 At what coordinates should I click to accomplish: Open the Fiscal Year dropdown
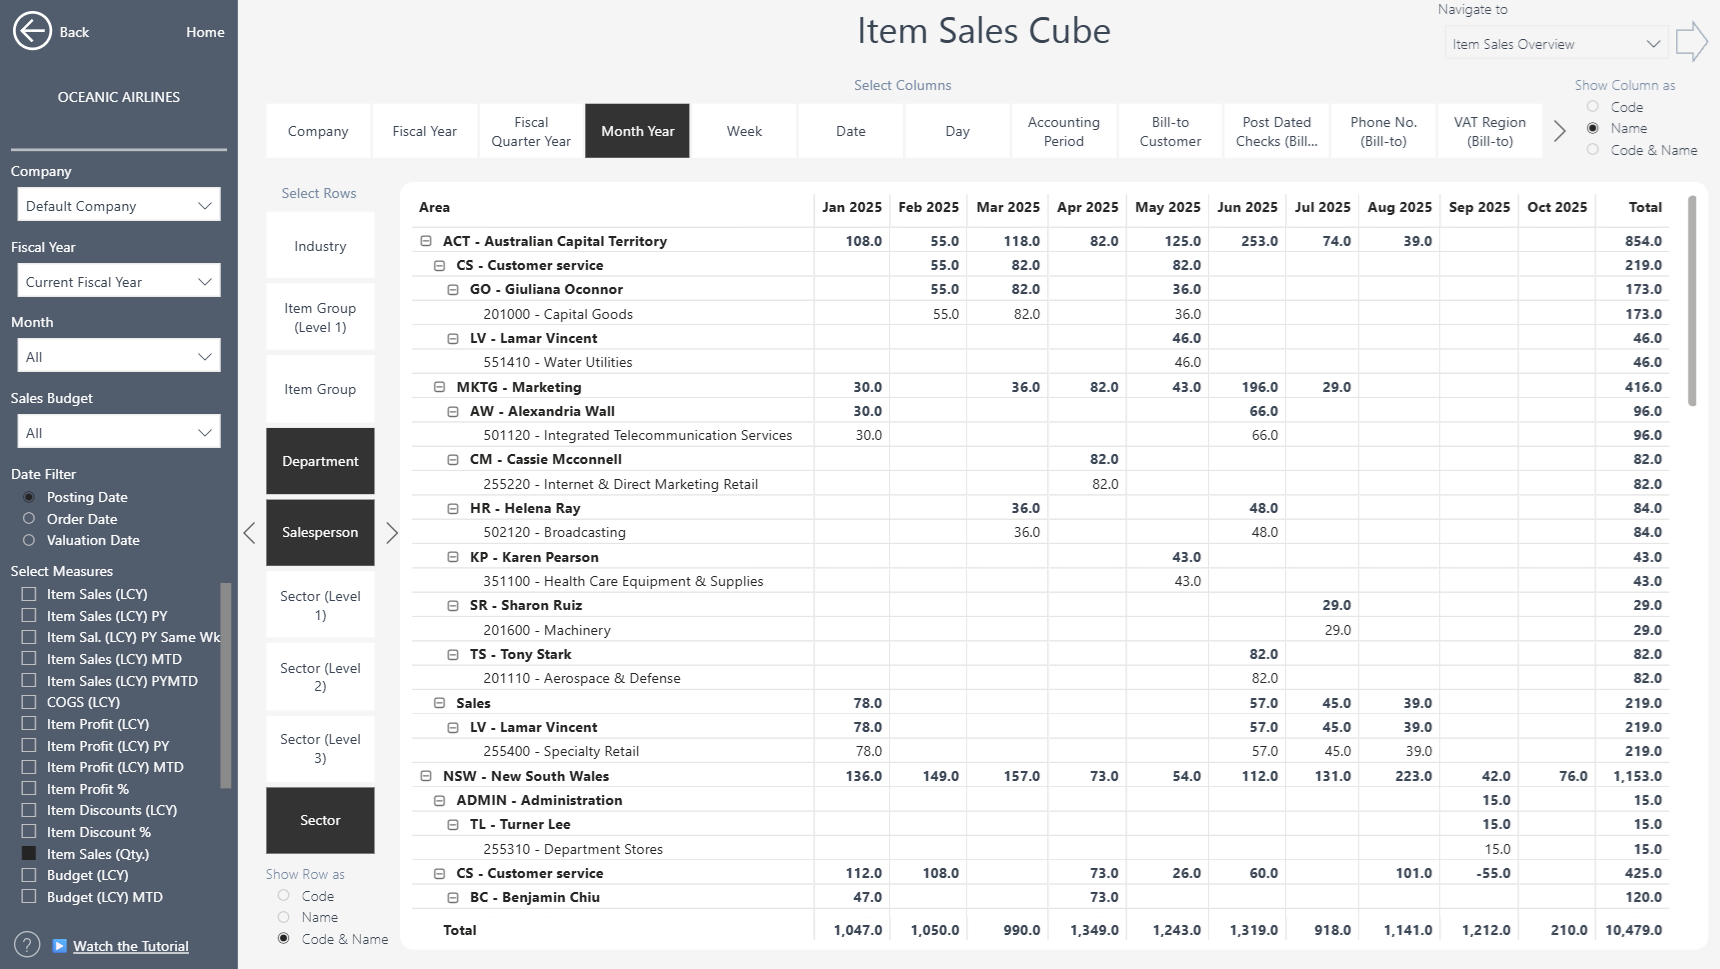point(119,282)
